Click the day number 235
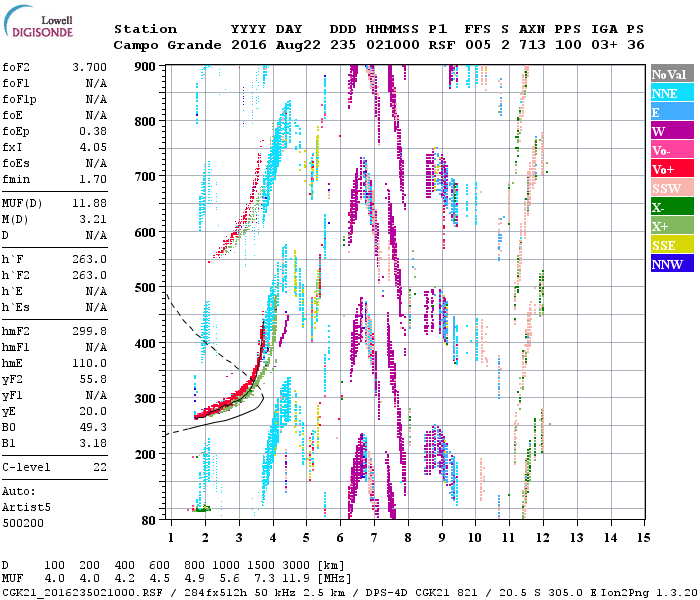700x600 pixels. pyautogui.click(x=343, y=45)
